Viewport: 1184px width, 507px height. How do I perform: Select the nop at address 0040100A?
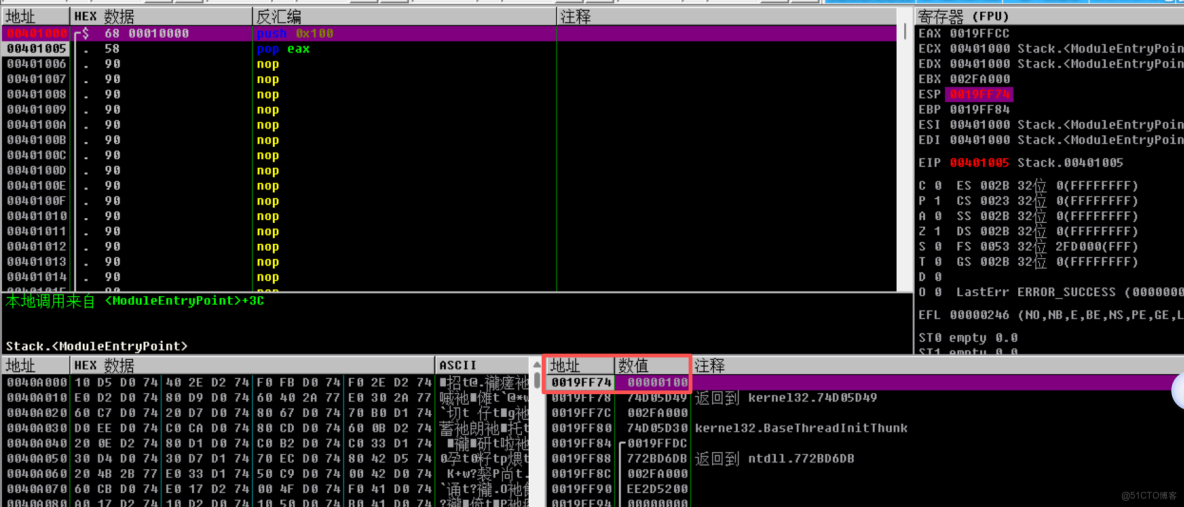point(267,125)
